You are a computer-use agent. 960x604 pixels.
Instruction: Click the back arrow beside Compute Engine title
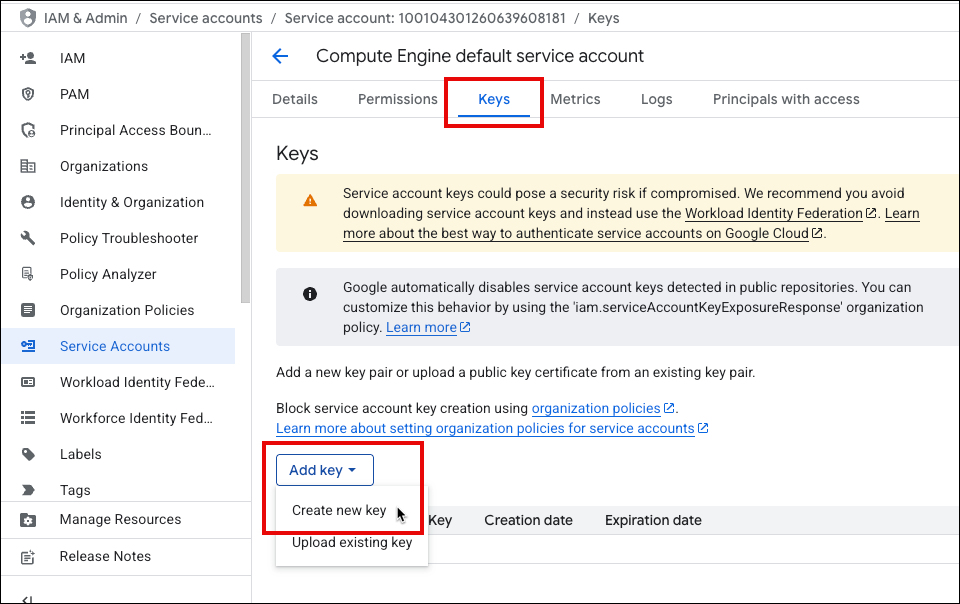point(280,56)
